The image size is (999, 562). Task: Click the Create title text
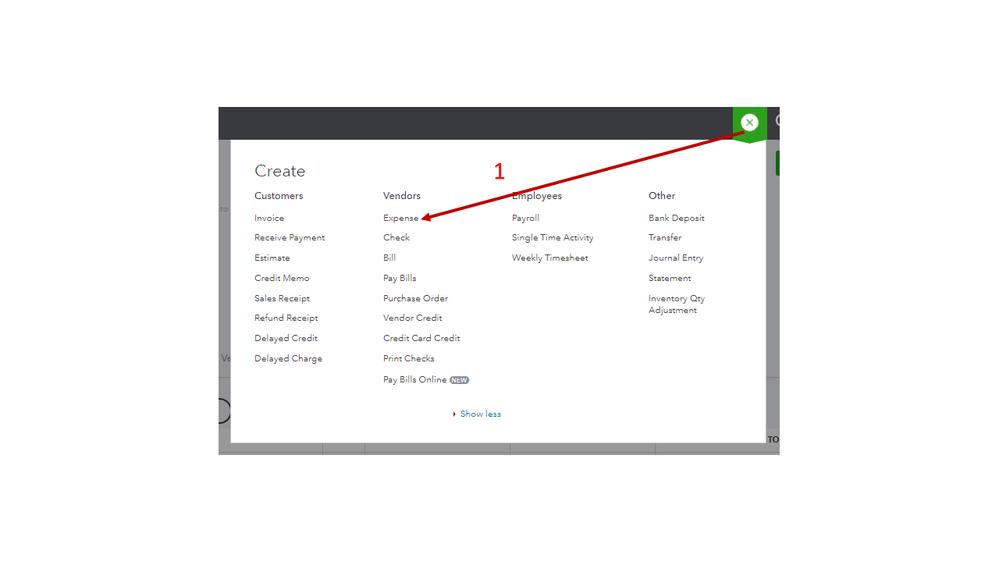280,171
